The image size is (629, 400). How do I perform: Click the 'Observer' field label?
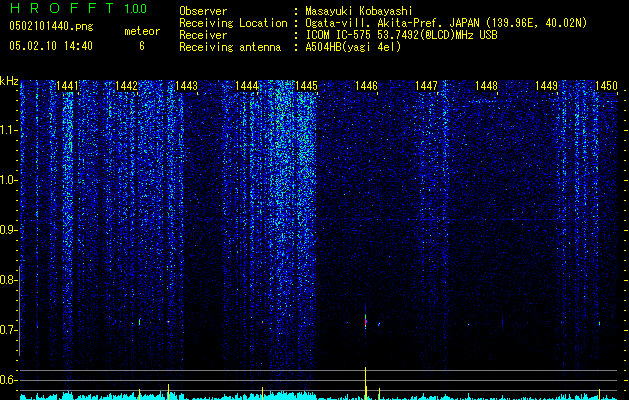pyautogui.click(x=203, y=11)
